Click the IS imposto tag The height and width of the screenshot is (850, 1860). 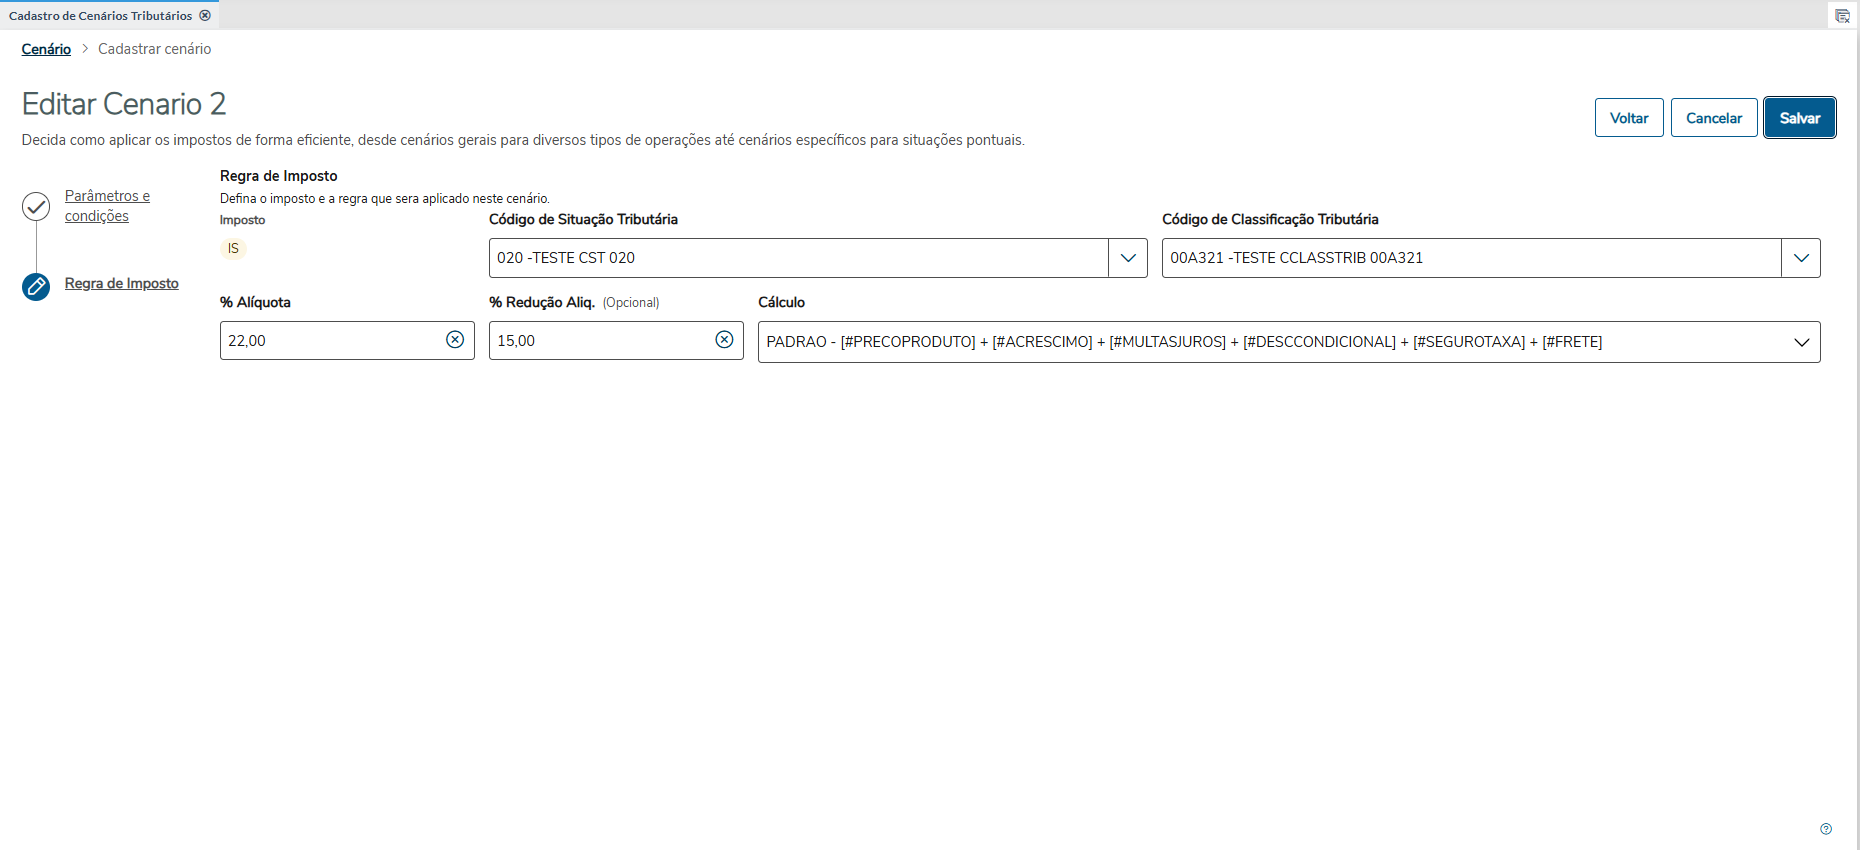(x=233, y=249)
